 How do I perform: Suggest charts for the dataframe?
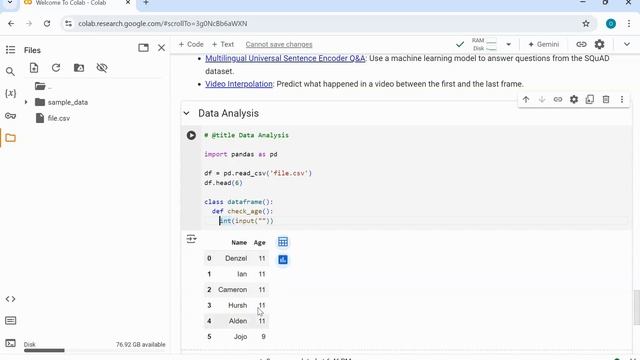[282, 260]
